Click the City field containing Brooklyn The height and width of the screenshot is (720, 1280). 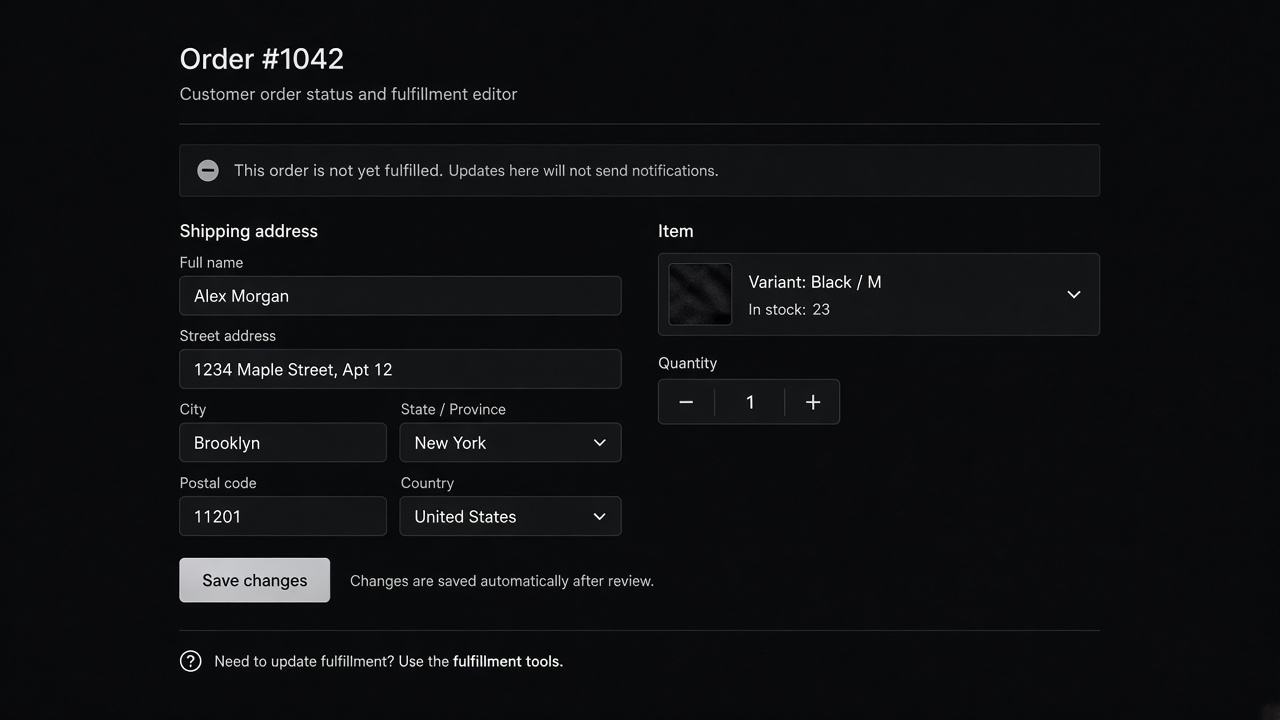[283, 443]
